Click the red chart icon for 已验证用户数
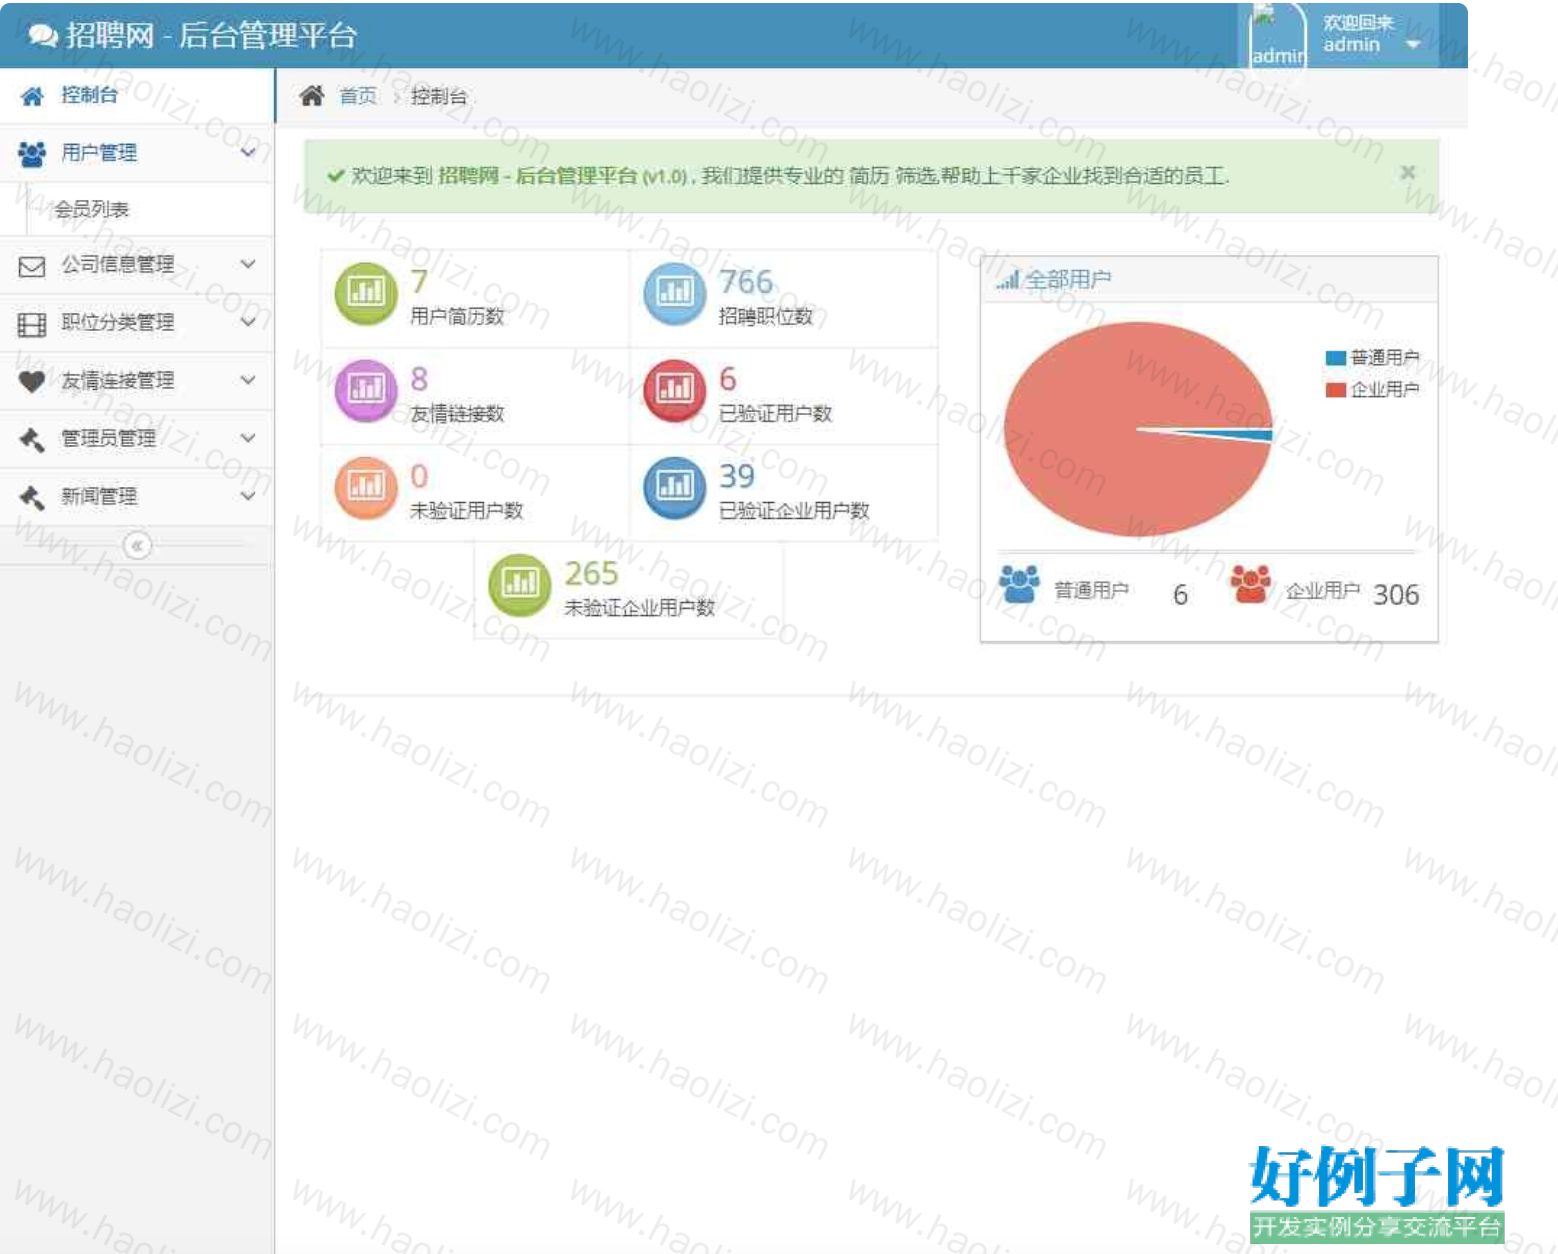 [675, 390]
